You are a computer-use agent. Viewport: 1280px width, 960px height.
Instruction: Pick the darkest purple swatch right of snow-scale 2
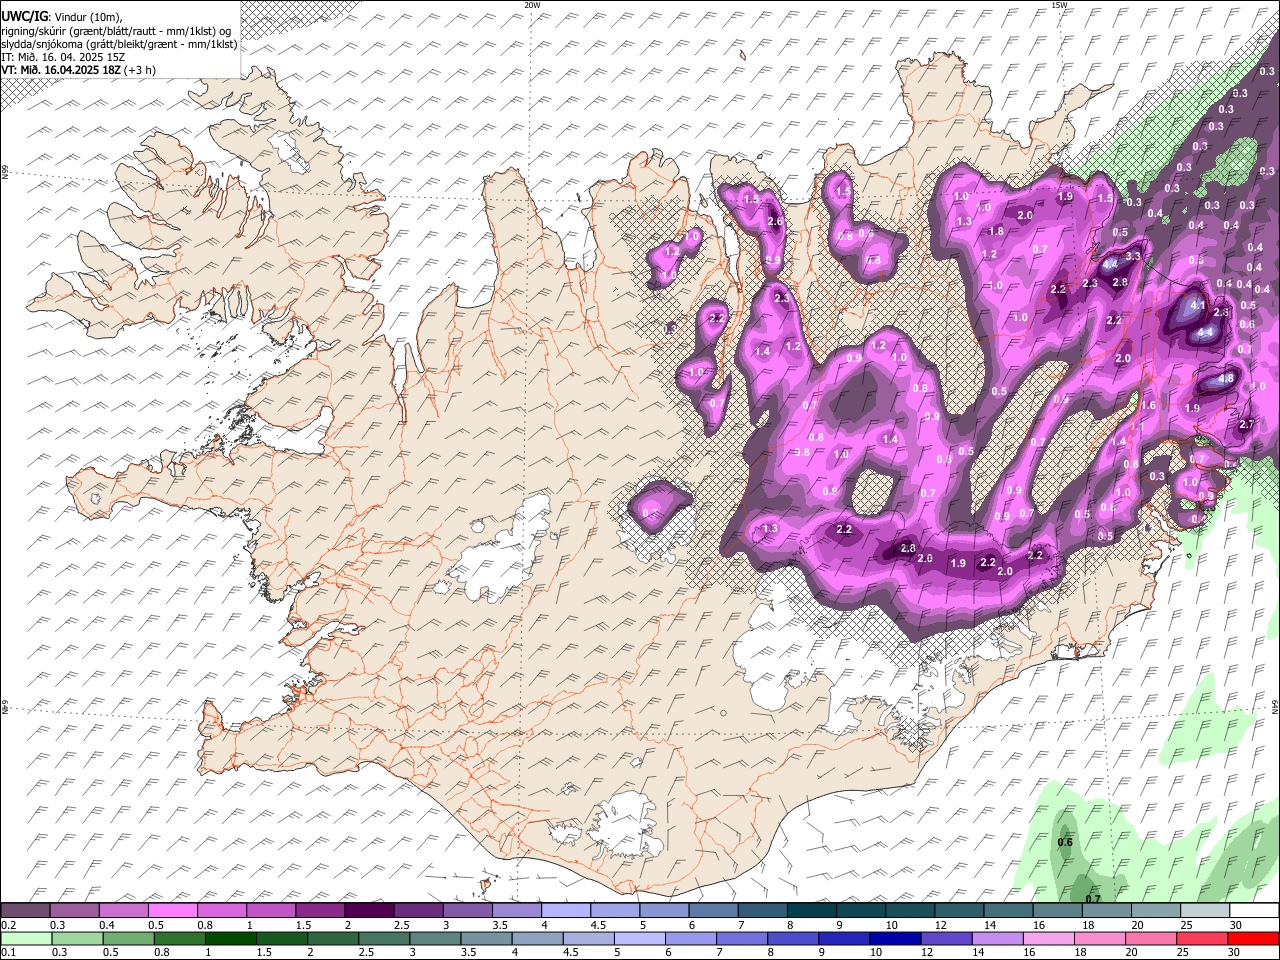pos(369,911)
